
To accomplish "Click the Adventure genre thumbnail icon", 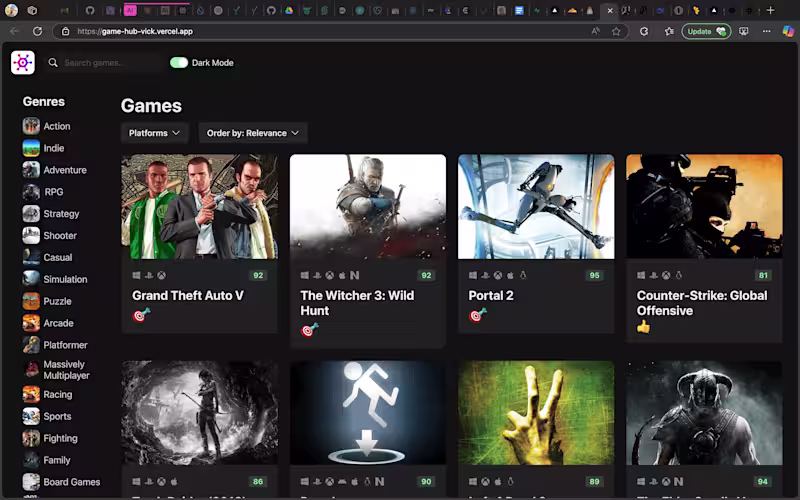I will 31,170.
